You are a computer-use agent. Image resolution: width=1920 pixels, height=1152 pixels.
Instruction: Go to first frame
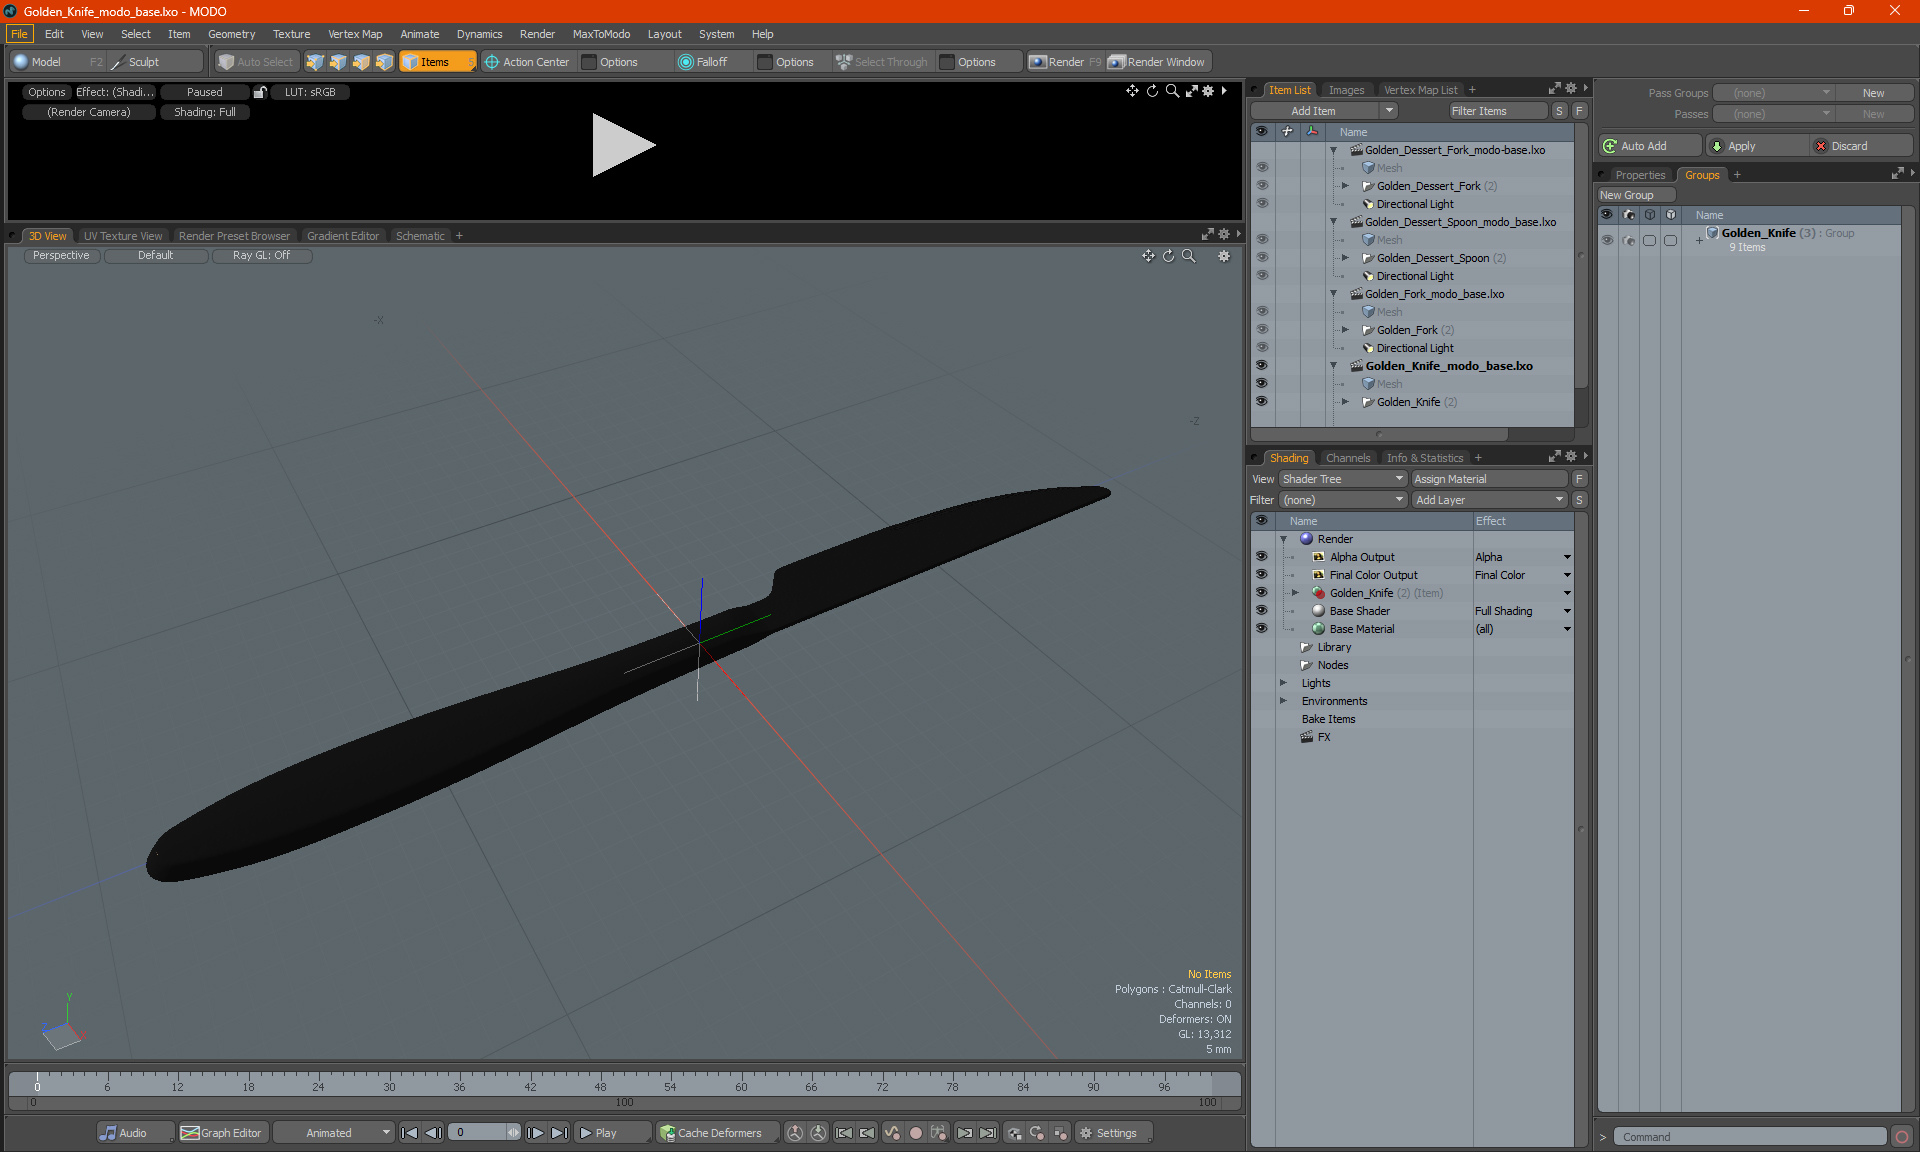[409, 1133]
